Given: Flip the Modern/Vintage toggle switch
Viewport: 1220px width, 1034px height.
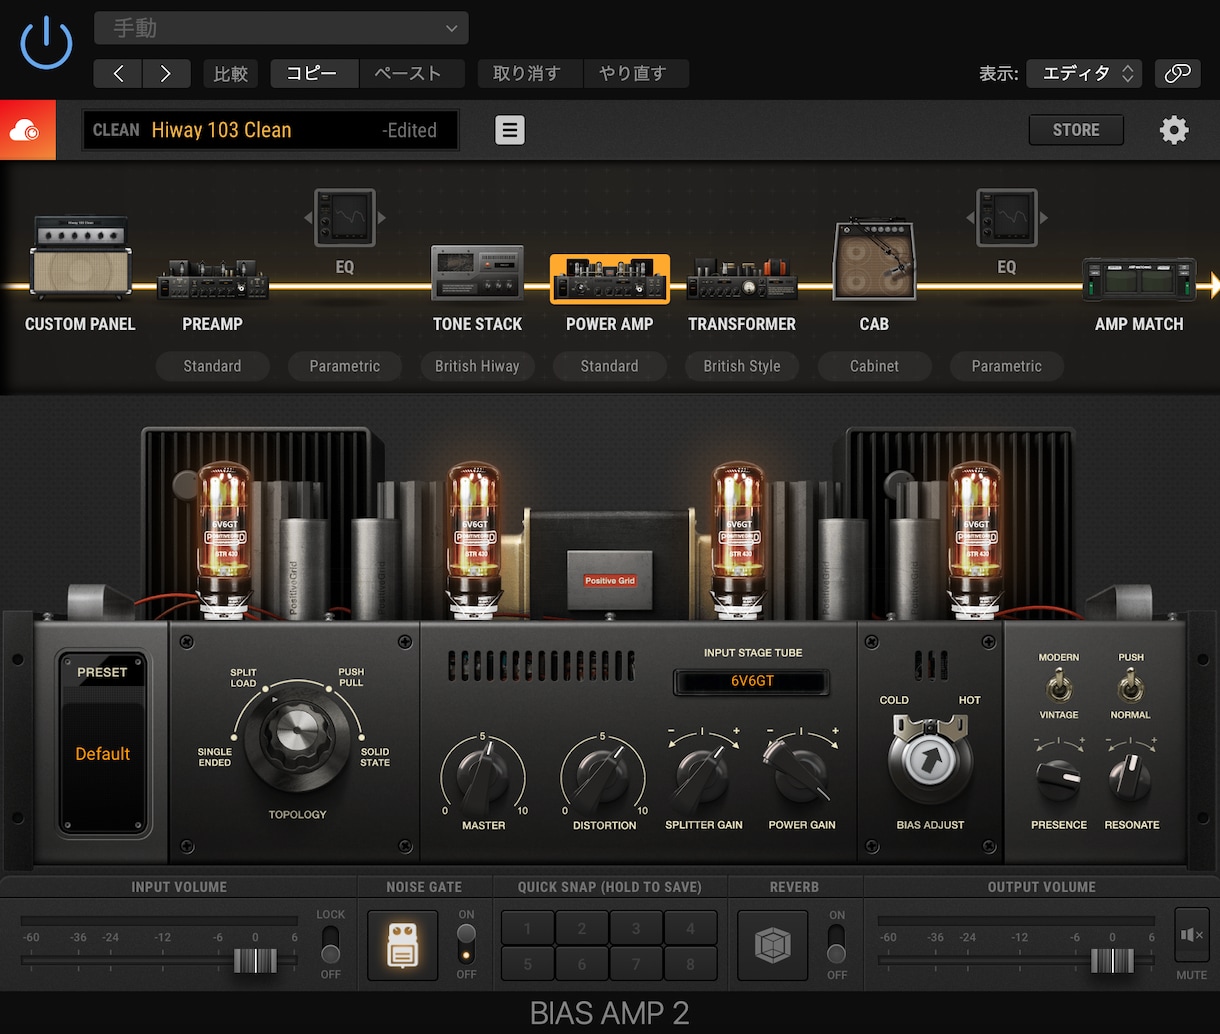Looking at the screenshot, I should 1059,687.
